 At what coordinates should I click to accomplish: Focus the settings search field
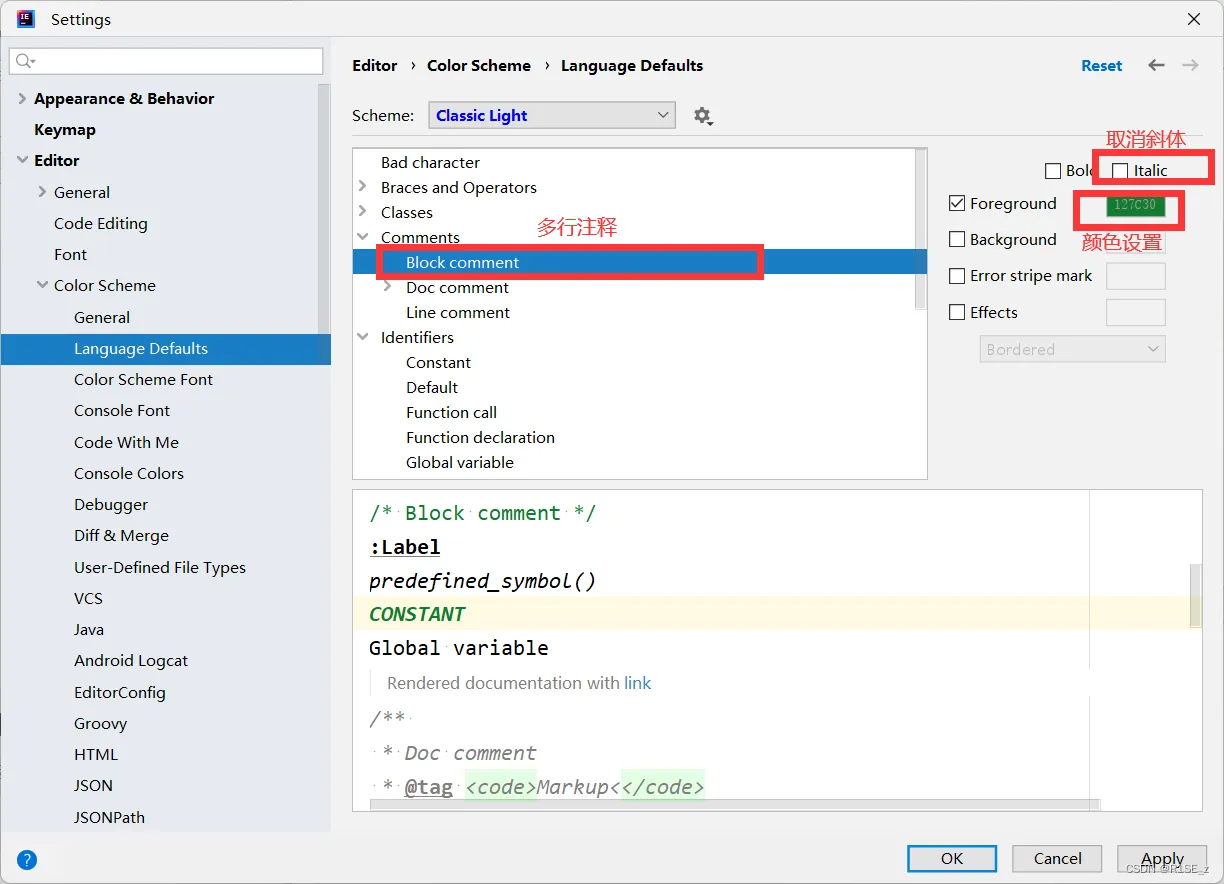tap(166, 61)
